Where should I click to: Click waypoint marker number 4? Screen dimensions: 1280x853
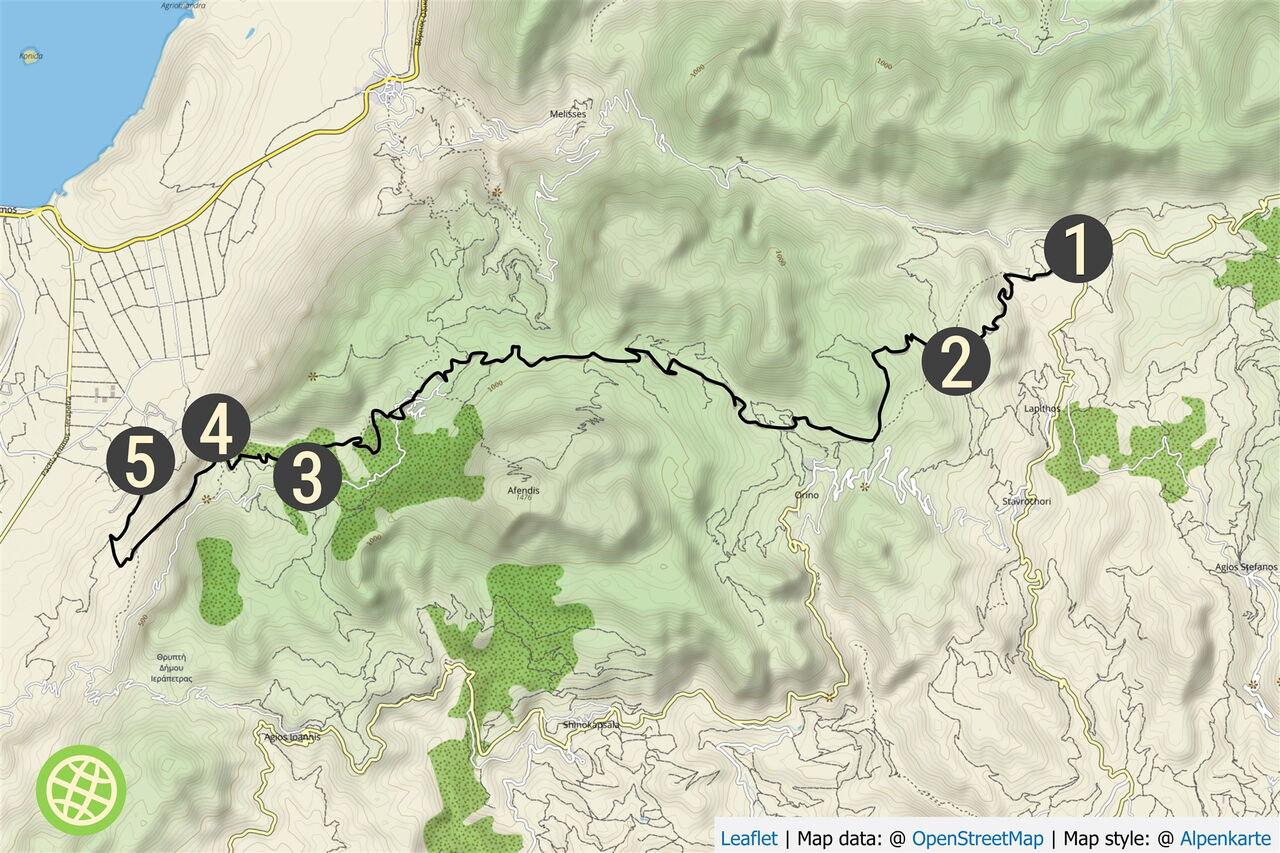(x=217, y=429)
